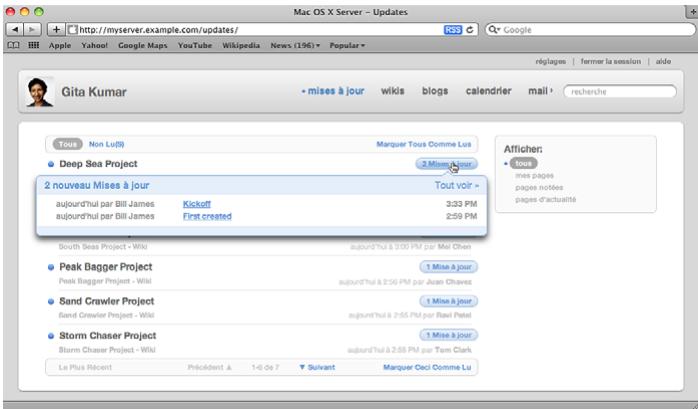Click the 1 Mise à jour badge for Sand Crawler
This screenshot has width=698, height=409.
pyautogui.click(x=449, y=301)
